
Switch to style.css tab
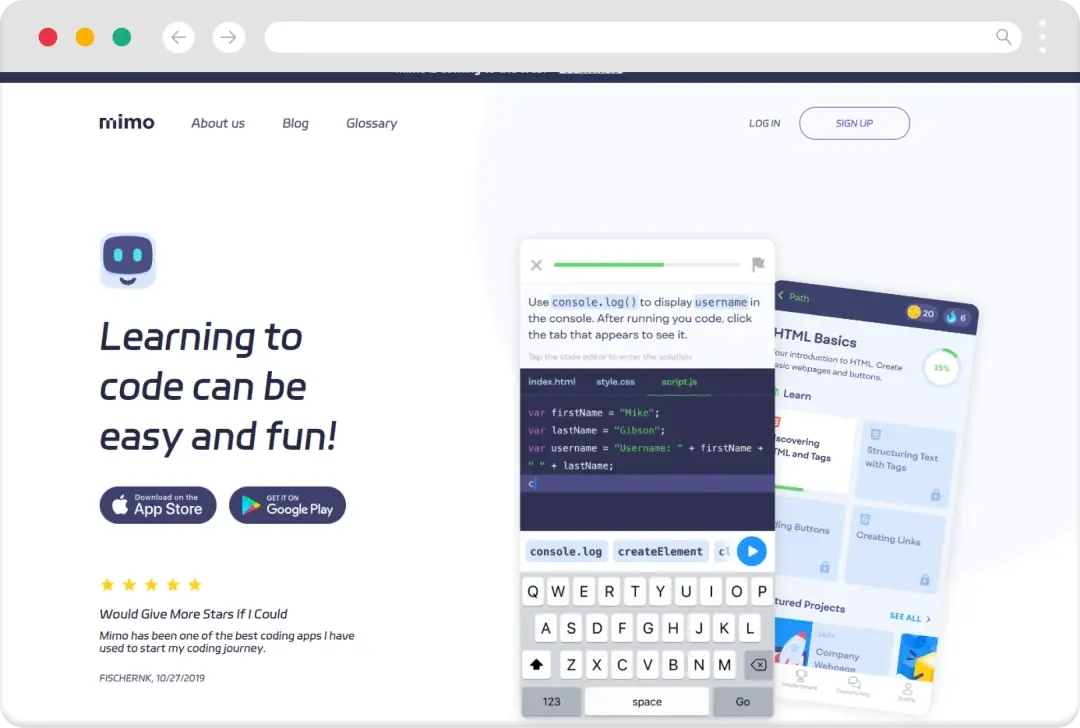[615, 382]
